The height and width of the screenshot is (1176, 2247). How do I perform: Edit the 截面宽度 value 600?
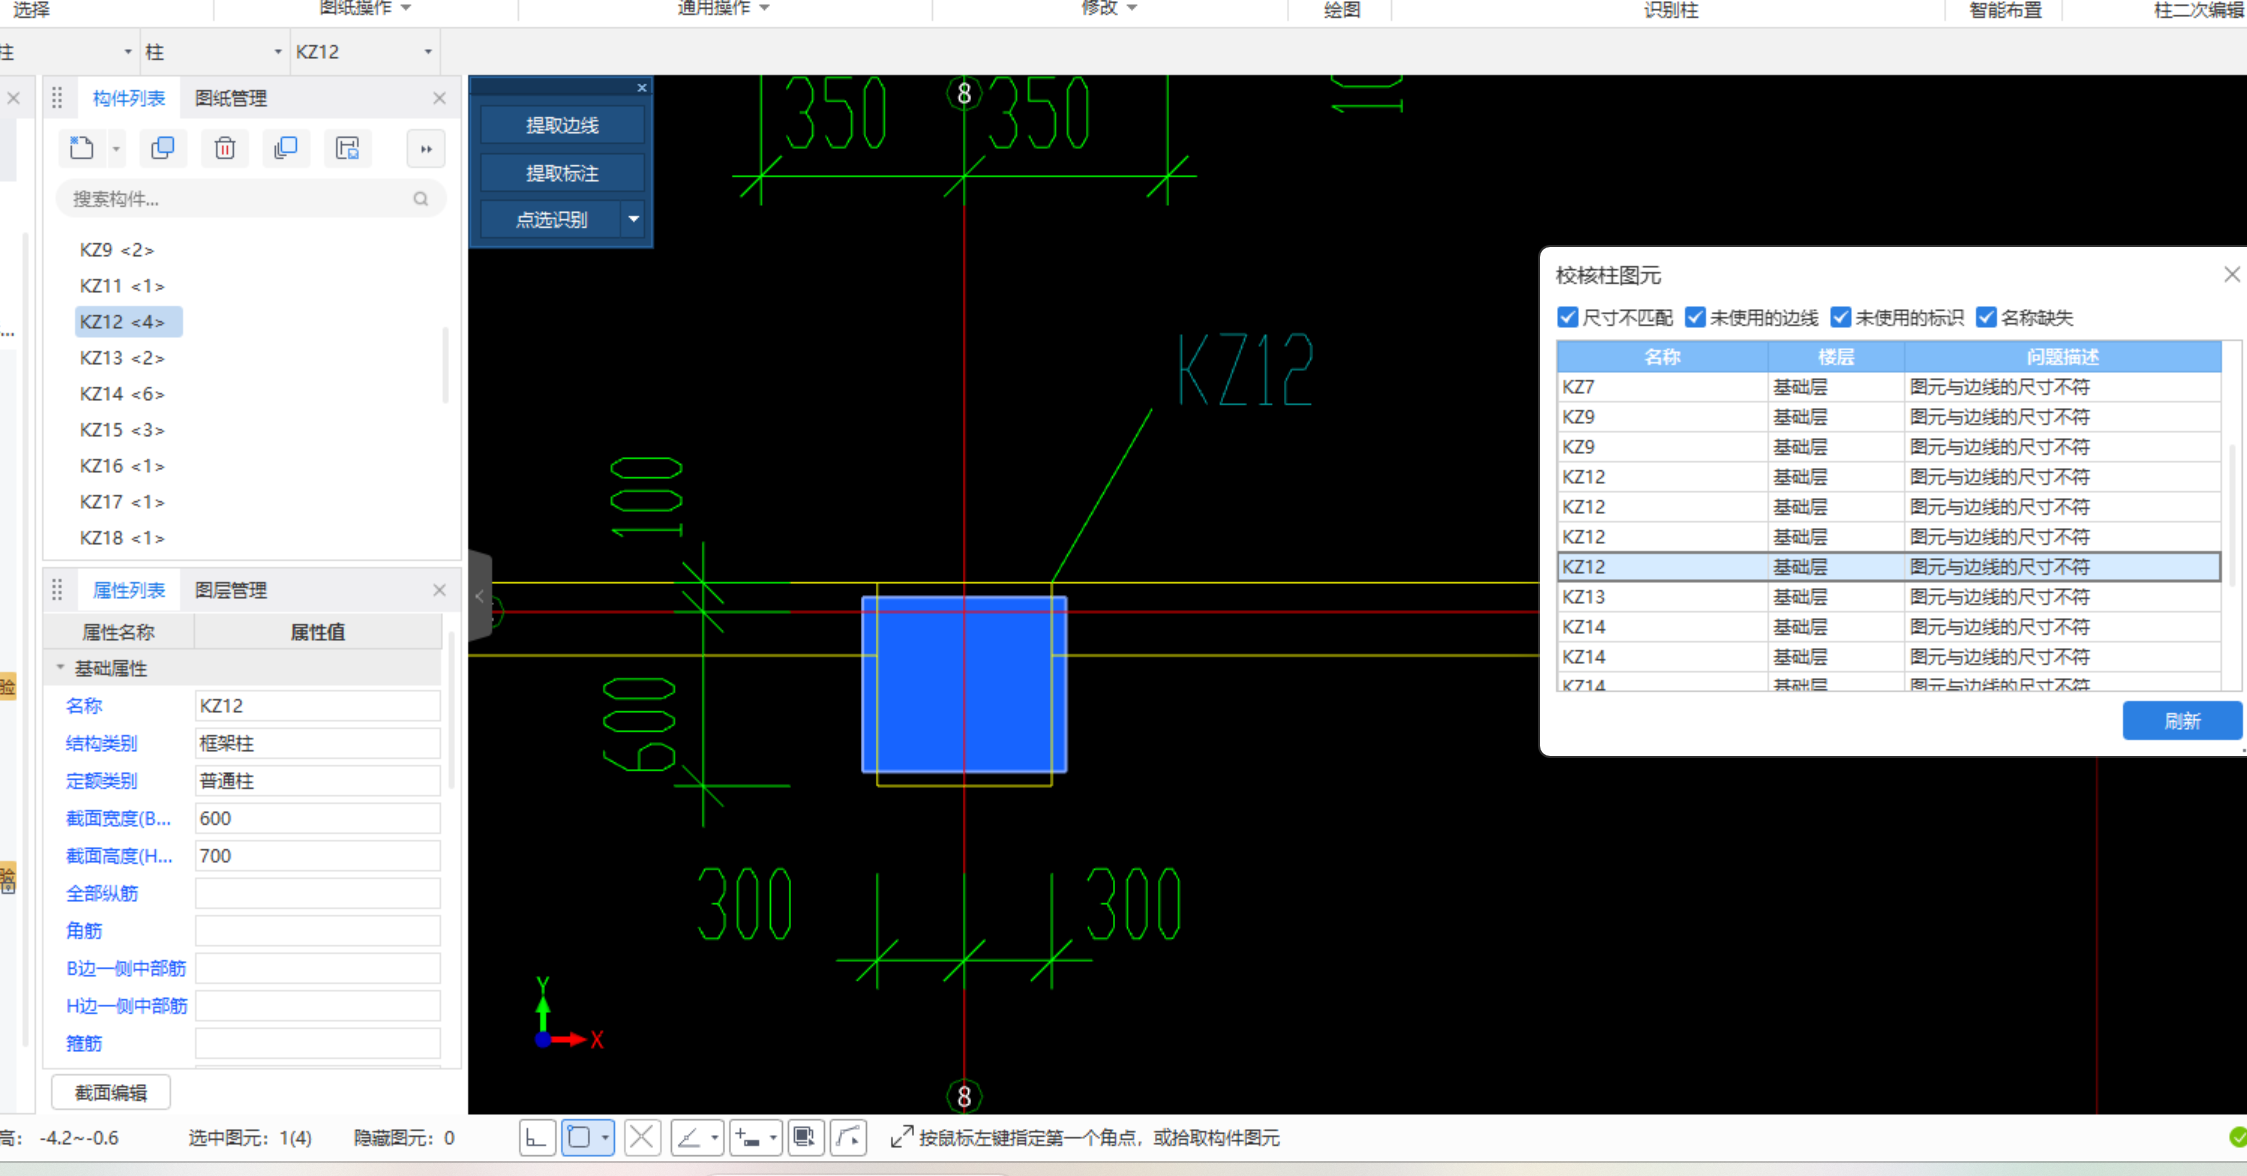pyautogui.click(x=317, y=818)
